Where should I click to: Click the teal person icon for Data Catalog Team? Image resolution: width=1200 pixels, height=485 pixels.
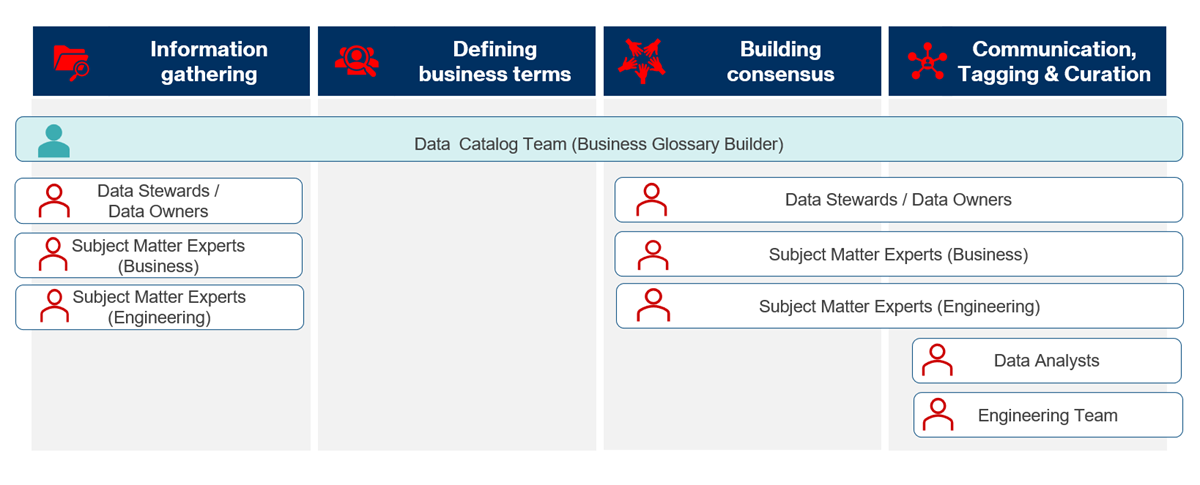53,140
